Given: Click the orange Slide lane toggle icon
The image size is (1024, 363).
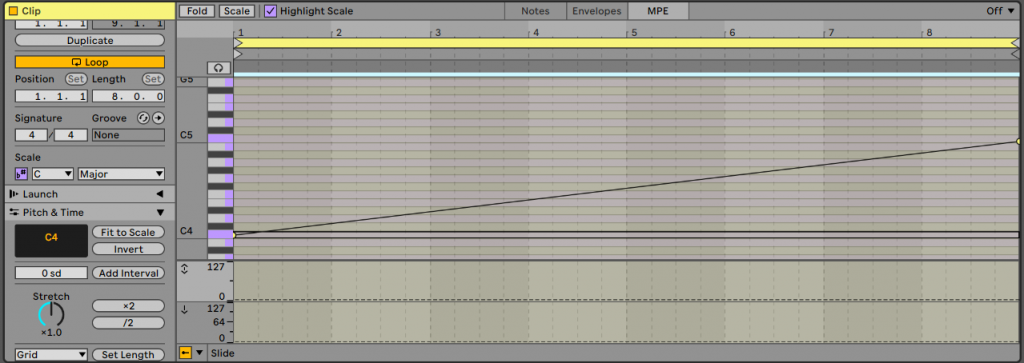Looking at the screenshot, I should 185,353.
